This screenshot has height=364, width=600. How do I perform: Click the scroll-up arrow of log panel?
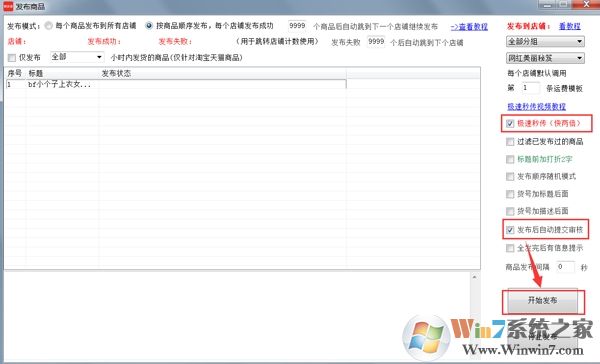tap(474, 277)
